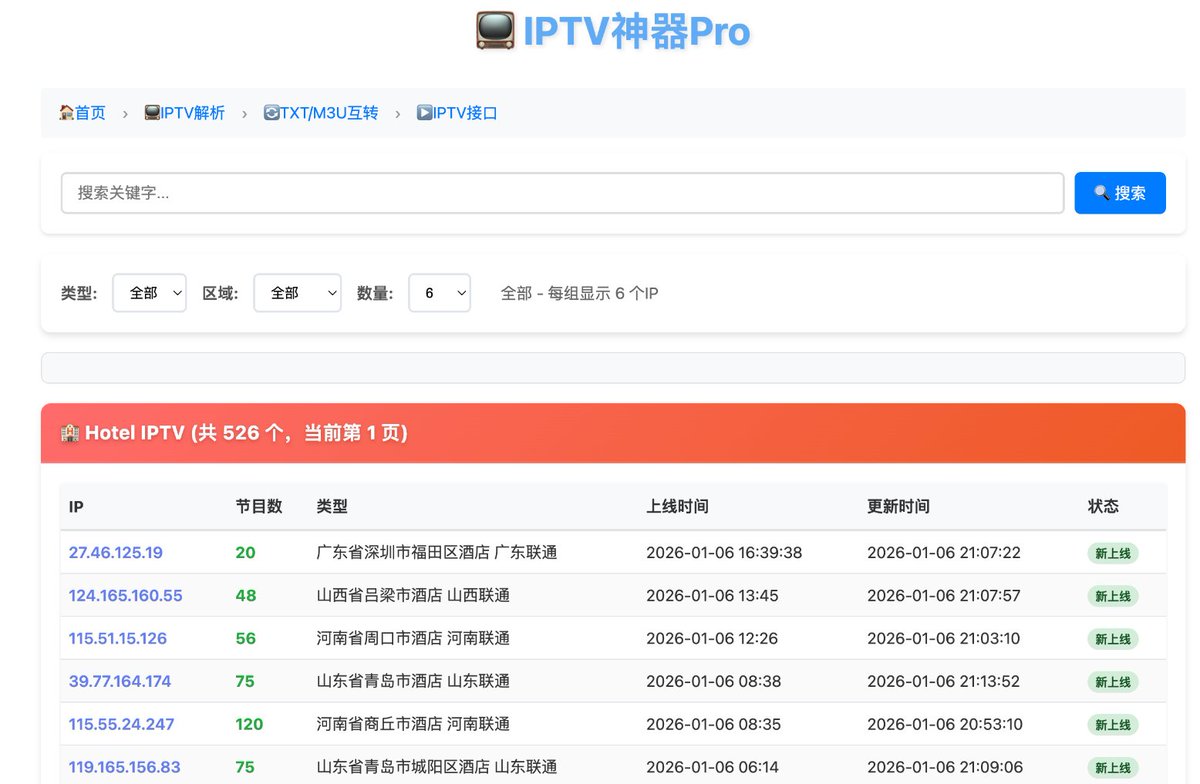Click the Hotel IPTV header banner
Viewport: 1200px width, 784px height.
coord(613,433)
